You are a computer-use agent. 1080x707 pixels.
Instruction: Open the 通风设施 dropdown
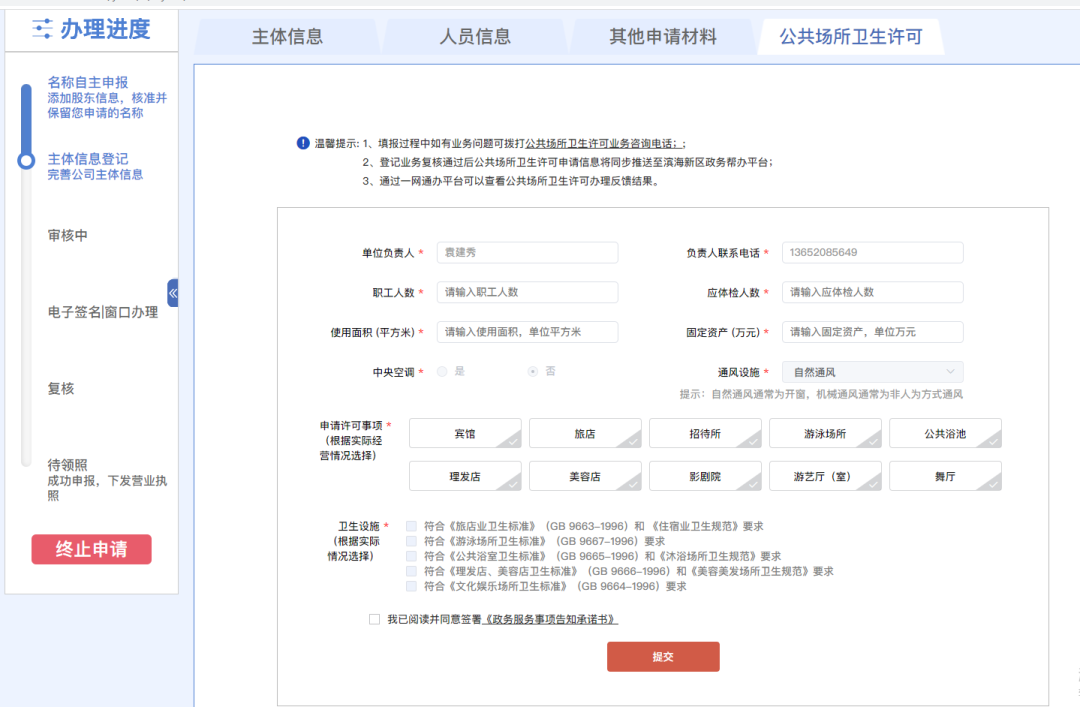click(x=872, y=372)
